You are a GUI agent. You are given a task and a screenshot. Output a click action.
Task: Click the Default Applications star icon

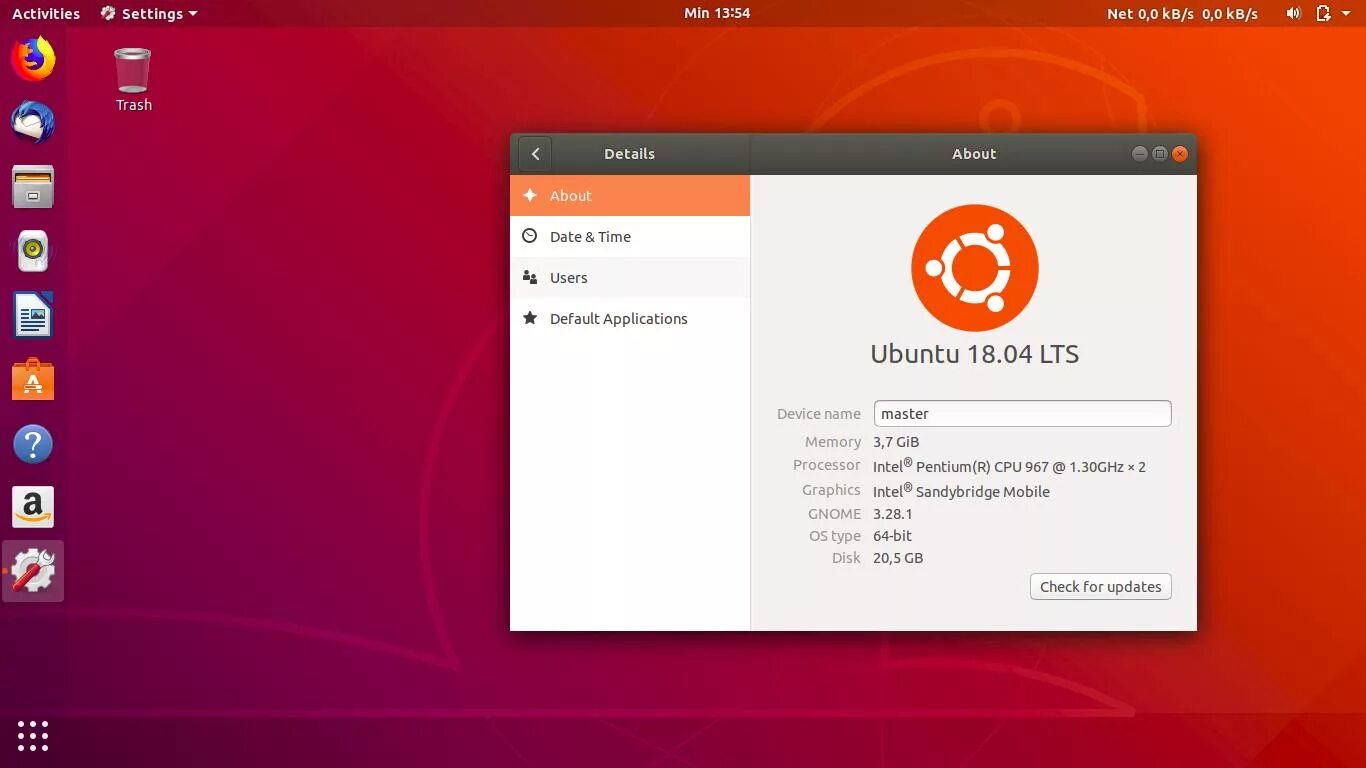(x=530, y=319)
